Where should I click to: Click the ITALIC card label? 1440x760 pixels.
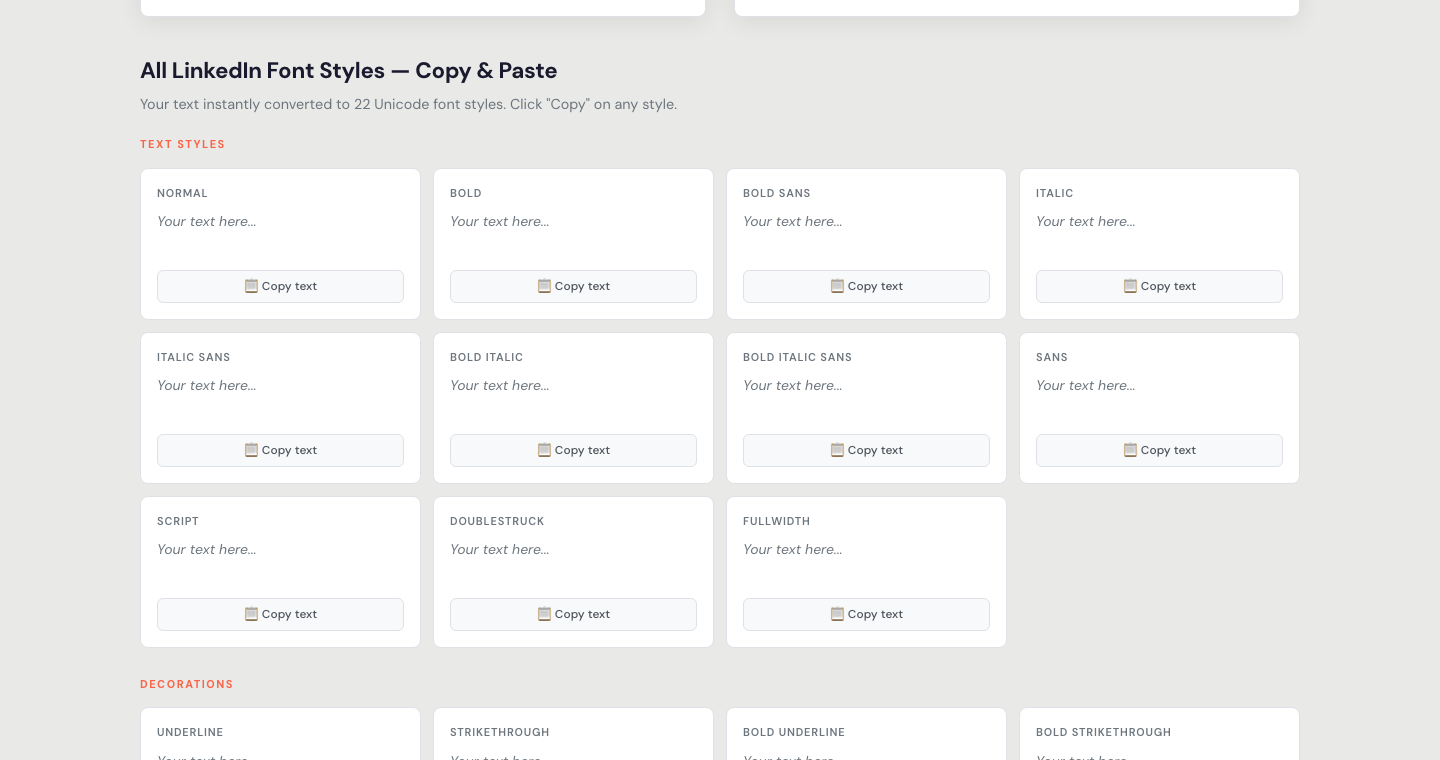(1055, 193)
